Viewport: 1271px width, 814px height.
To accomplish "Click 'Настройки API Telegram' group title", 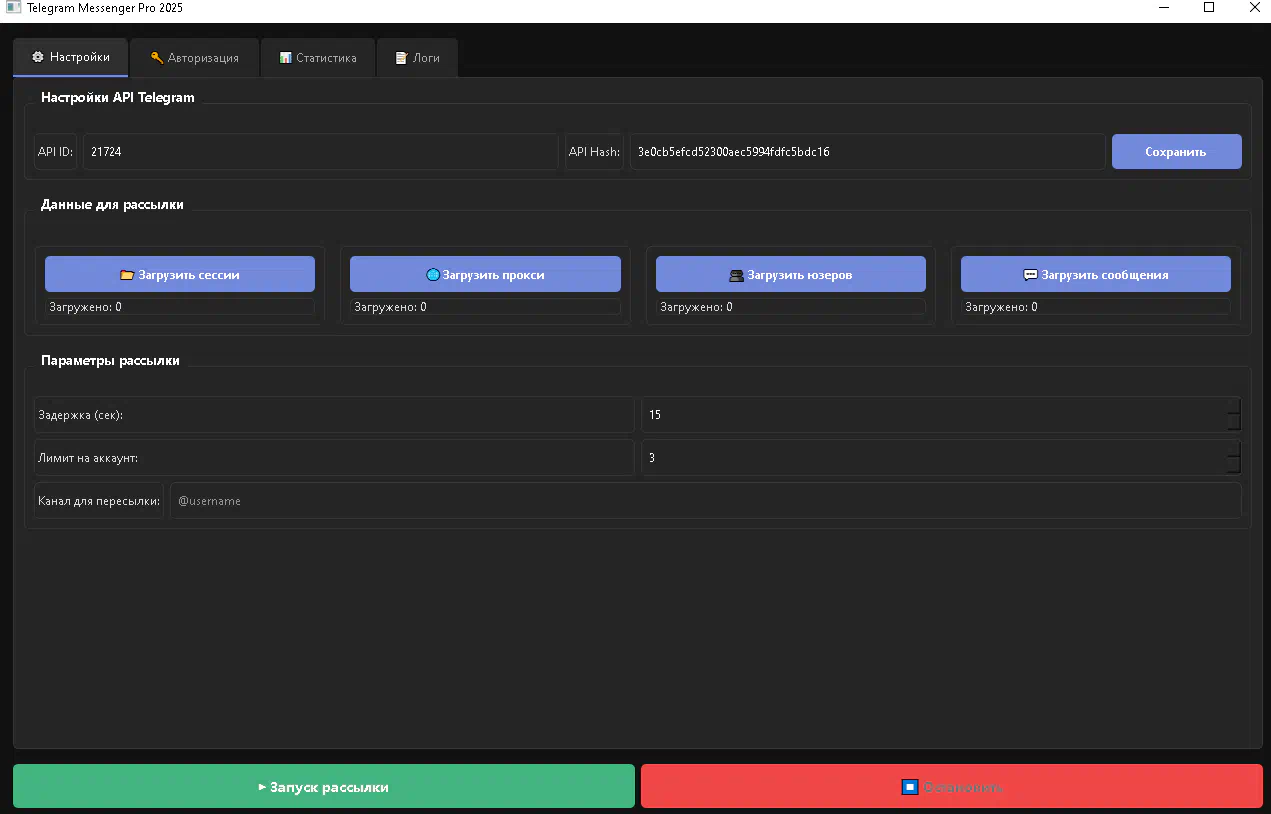I will pos(118,97).
